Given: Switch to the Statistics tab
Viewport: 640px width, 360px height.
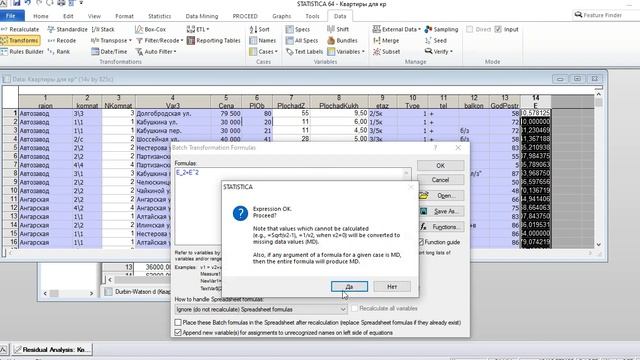Looking at the screenshot, I should (160, 16).
